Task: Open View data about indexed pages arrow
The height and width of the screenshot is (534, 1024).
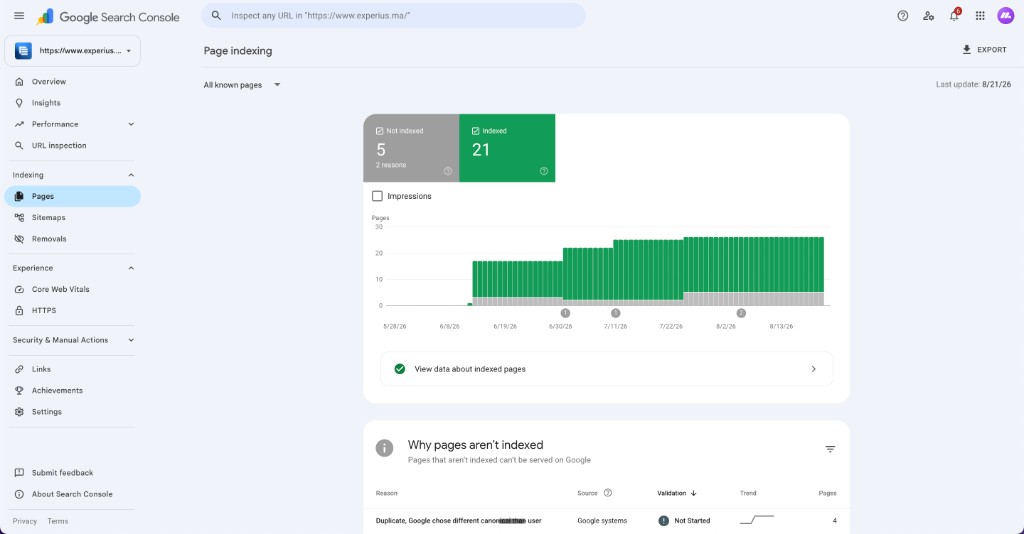Action: 813,369
